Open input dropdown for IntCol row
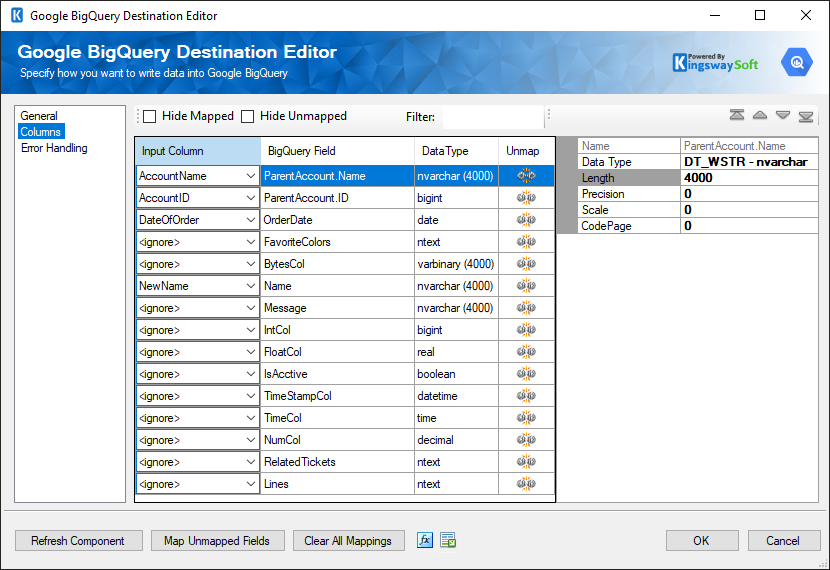Screen dimensions: 830x570 click(x=251, y=330)
